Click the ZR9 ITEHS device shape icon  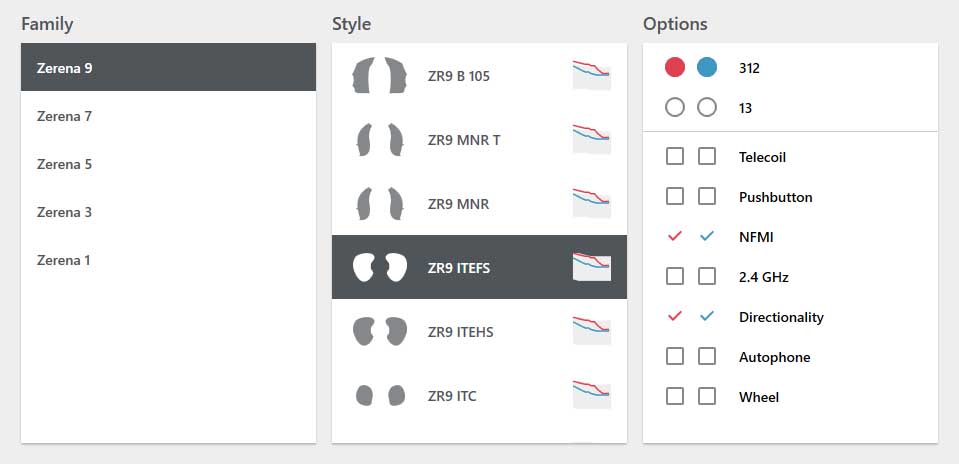point(380,331)
